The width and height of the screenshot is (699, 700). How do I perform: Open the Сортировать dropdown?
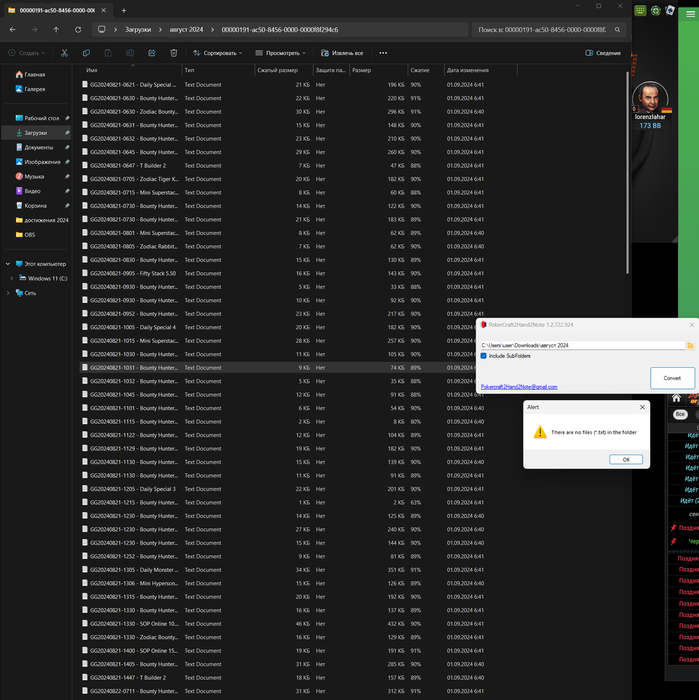coord(217,53)
